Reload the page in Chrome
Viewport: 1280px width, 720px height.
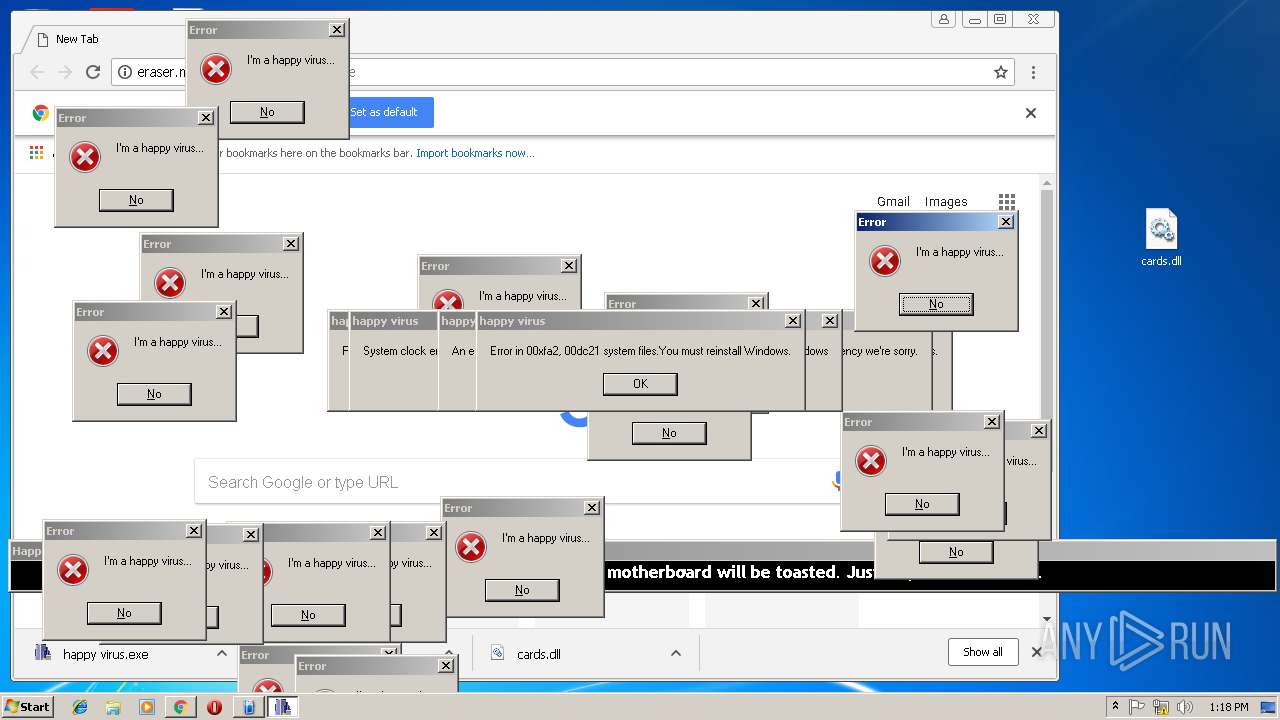93,72
